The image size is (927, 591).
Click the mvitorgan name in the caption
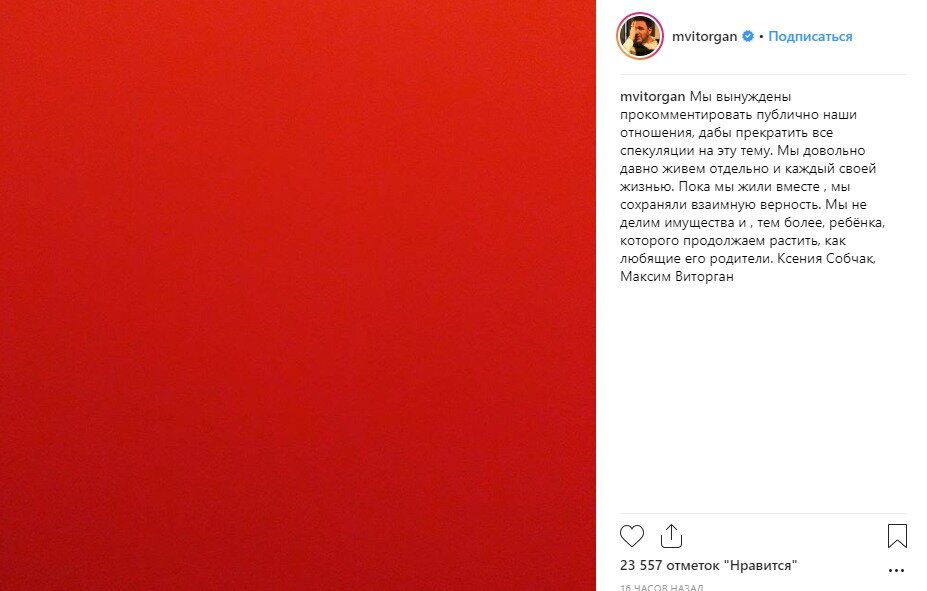pos(652,96)
